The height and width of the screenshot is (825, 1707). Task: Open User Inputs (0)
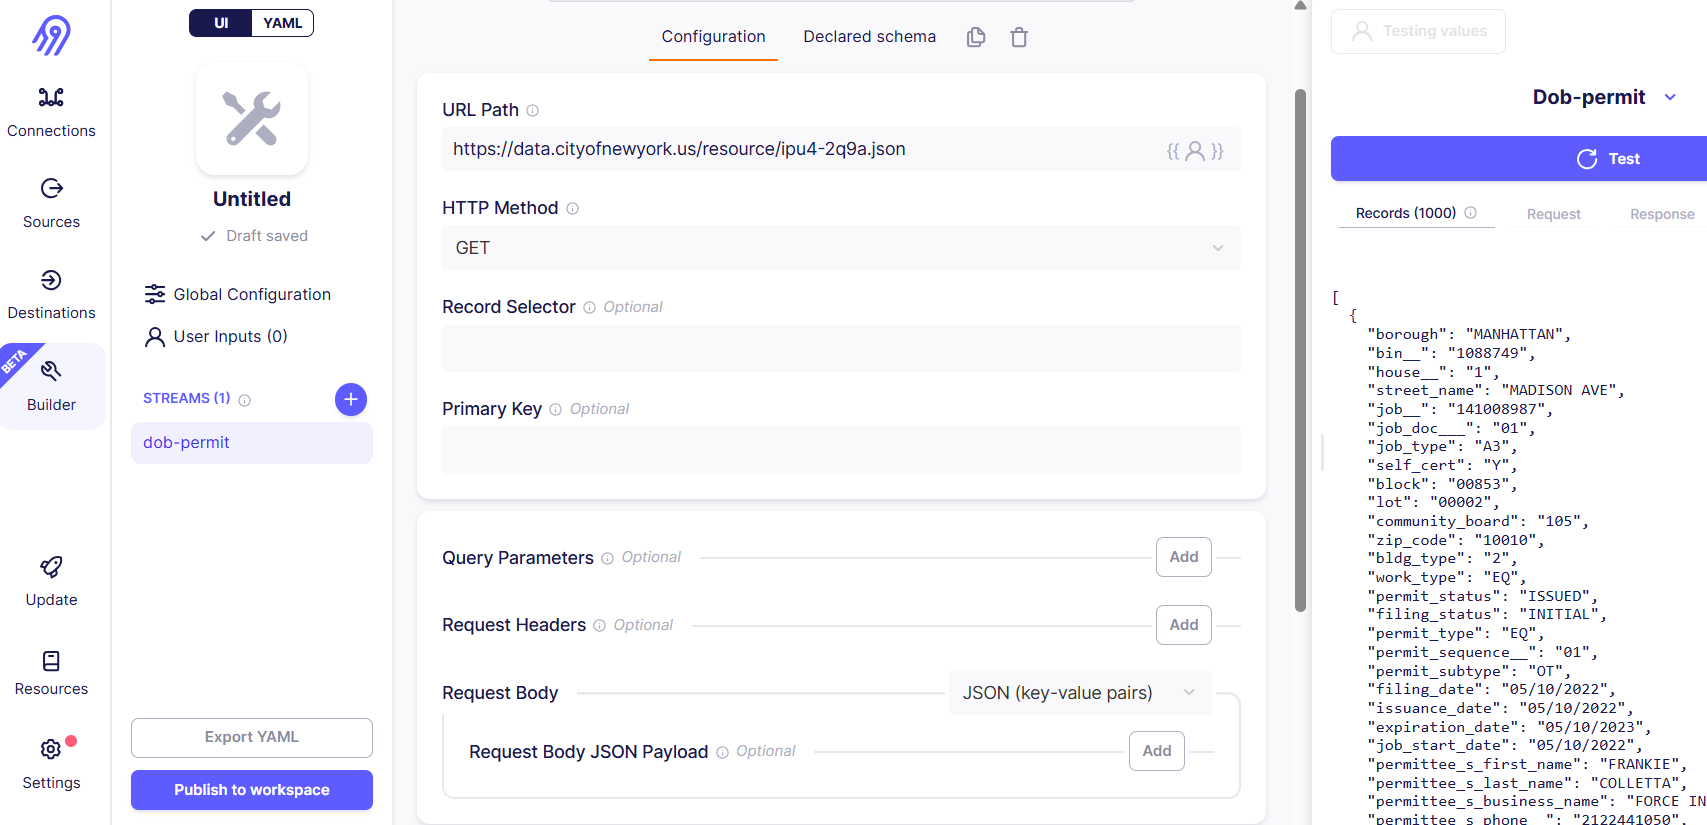pos(216,336)
